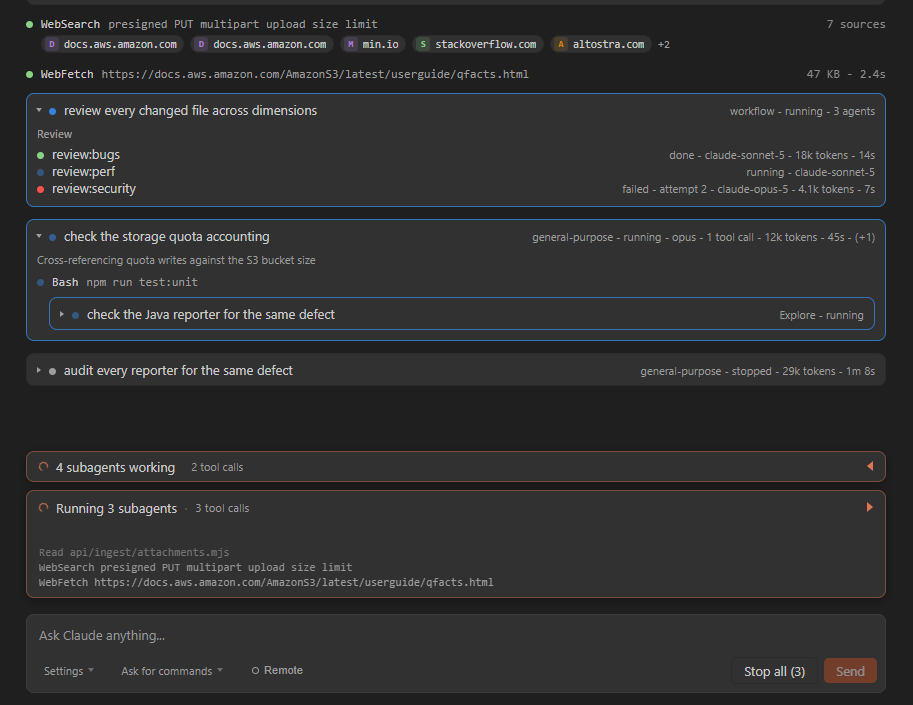This screenshot has width=913, height=705.
Task: Click the M favicon of min.io
Action: pyautogui.click(x=351, y=44)
